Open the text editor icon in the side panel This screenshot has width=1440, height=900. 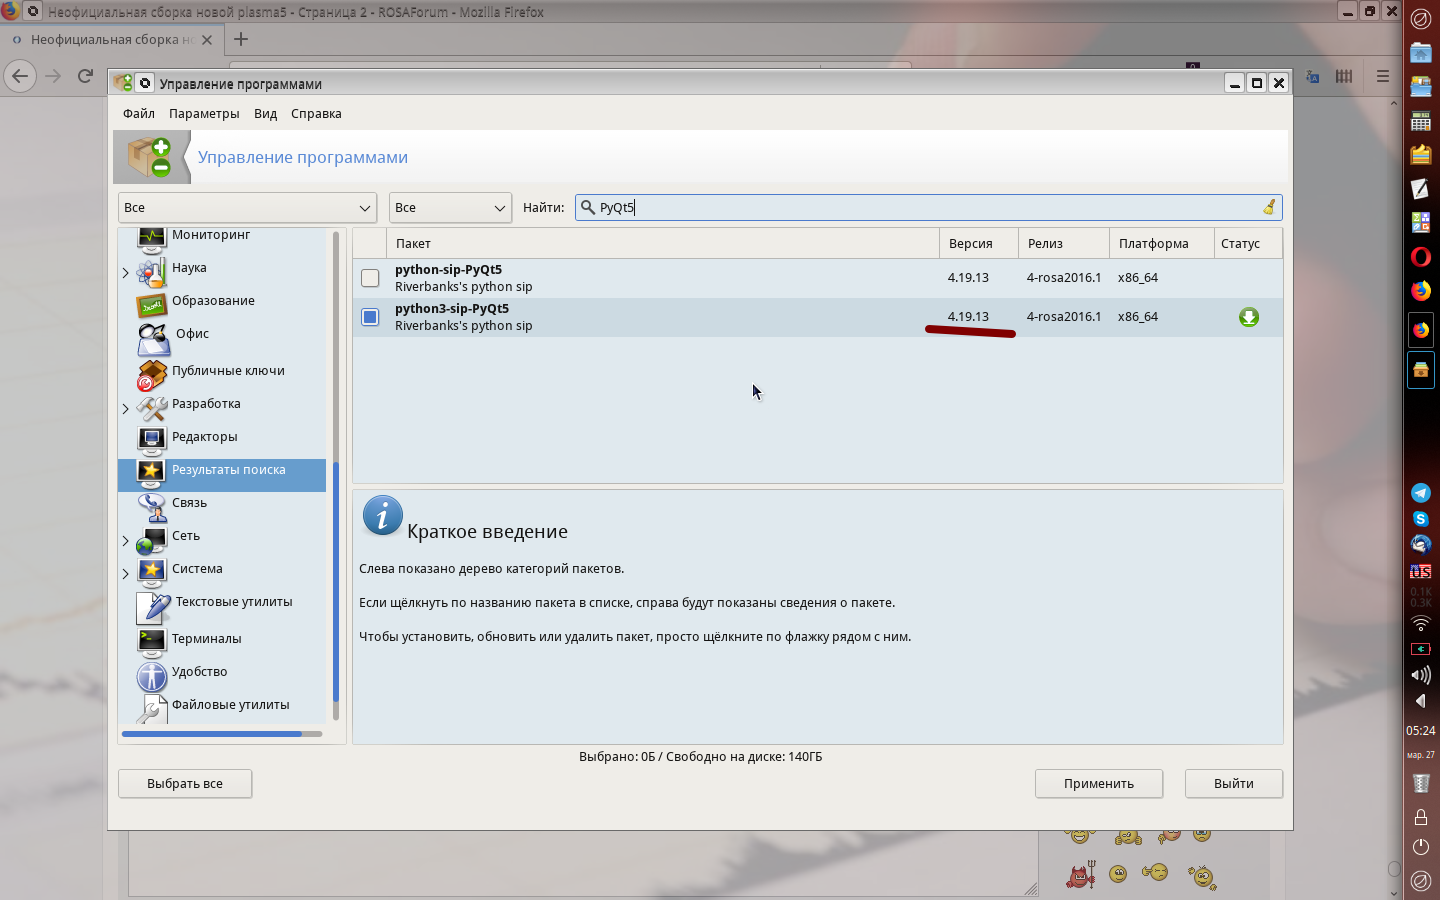(x=1421, y=189)
